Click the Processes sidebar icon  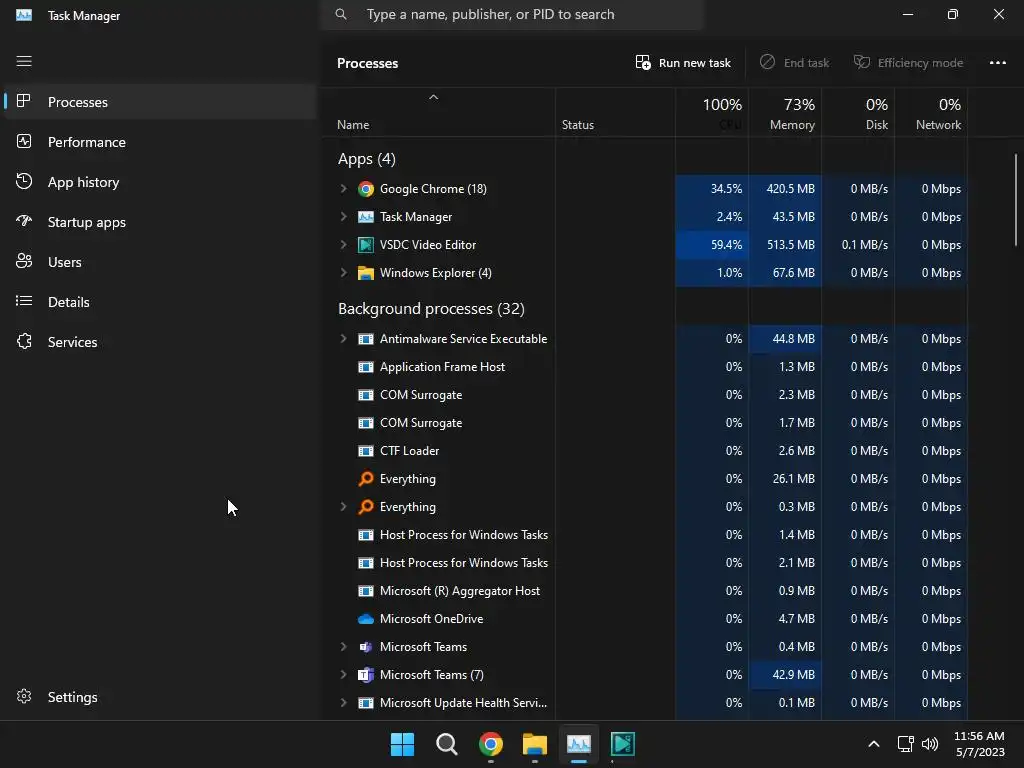click(x=24, y=101)
